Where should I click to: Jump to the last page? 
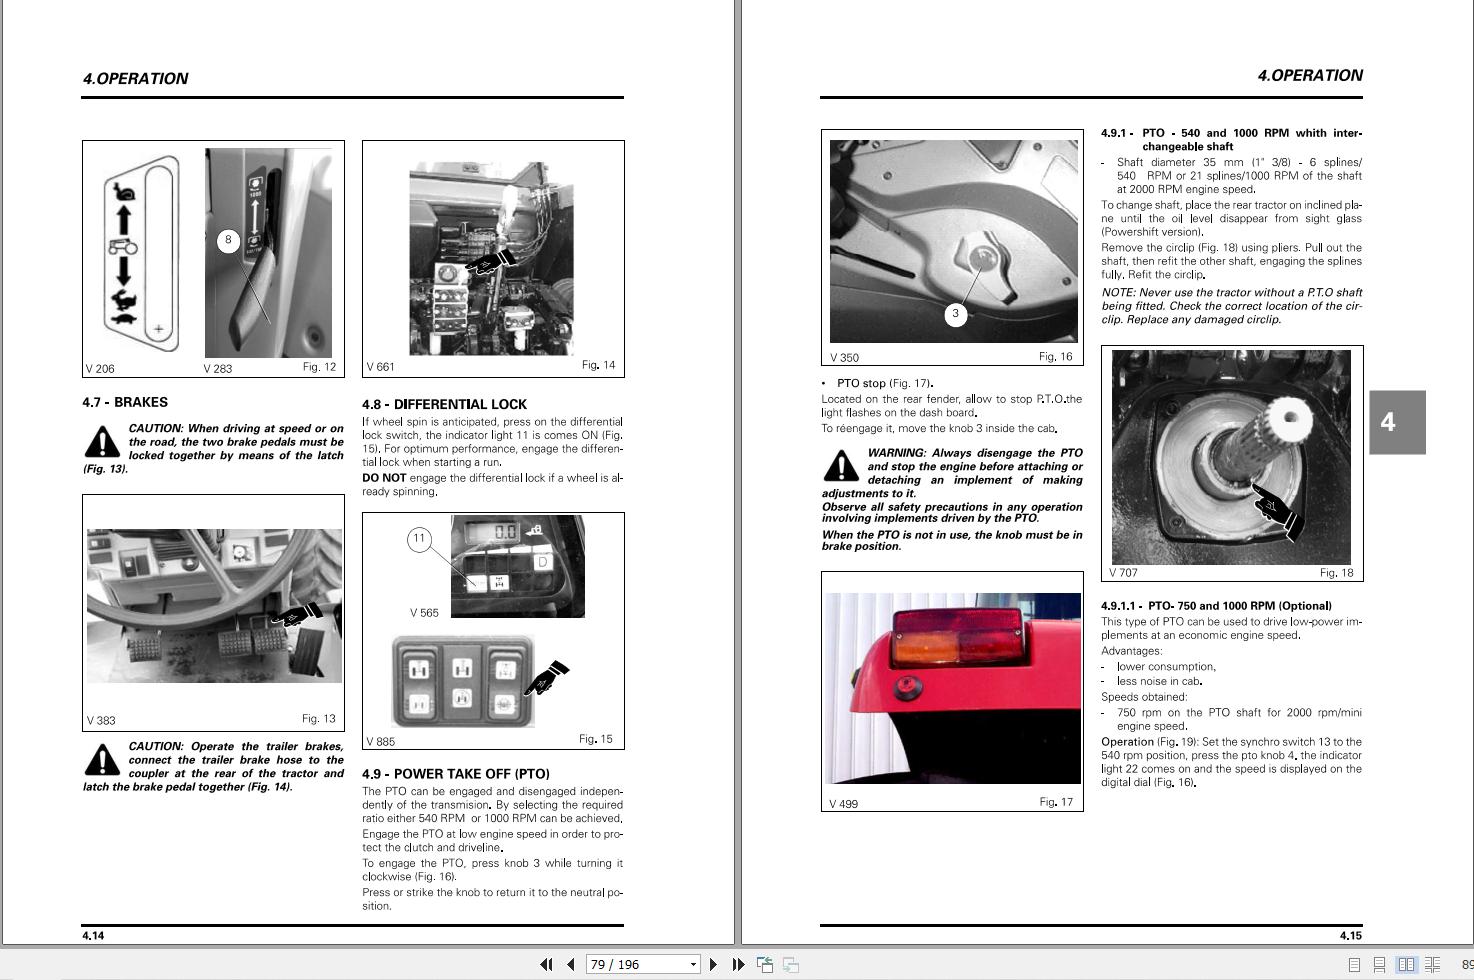(738, 964)
